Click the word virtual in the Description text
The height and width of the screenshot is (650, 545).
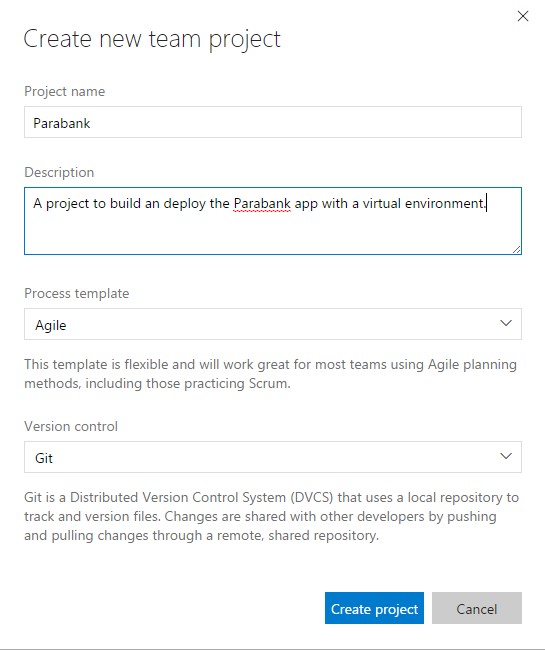(382, 204)
